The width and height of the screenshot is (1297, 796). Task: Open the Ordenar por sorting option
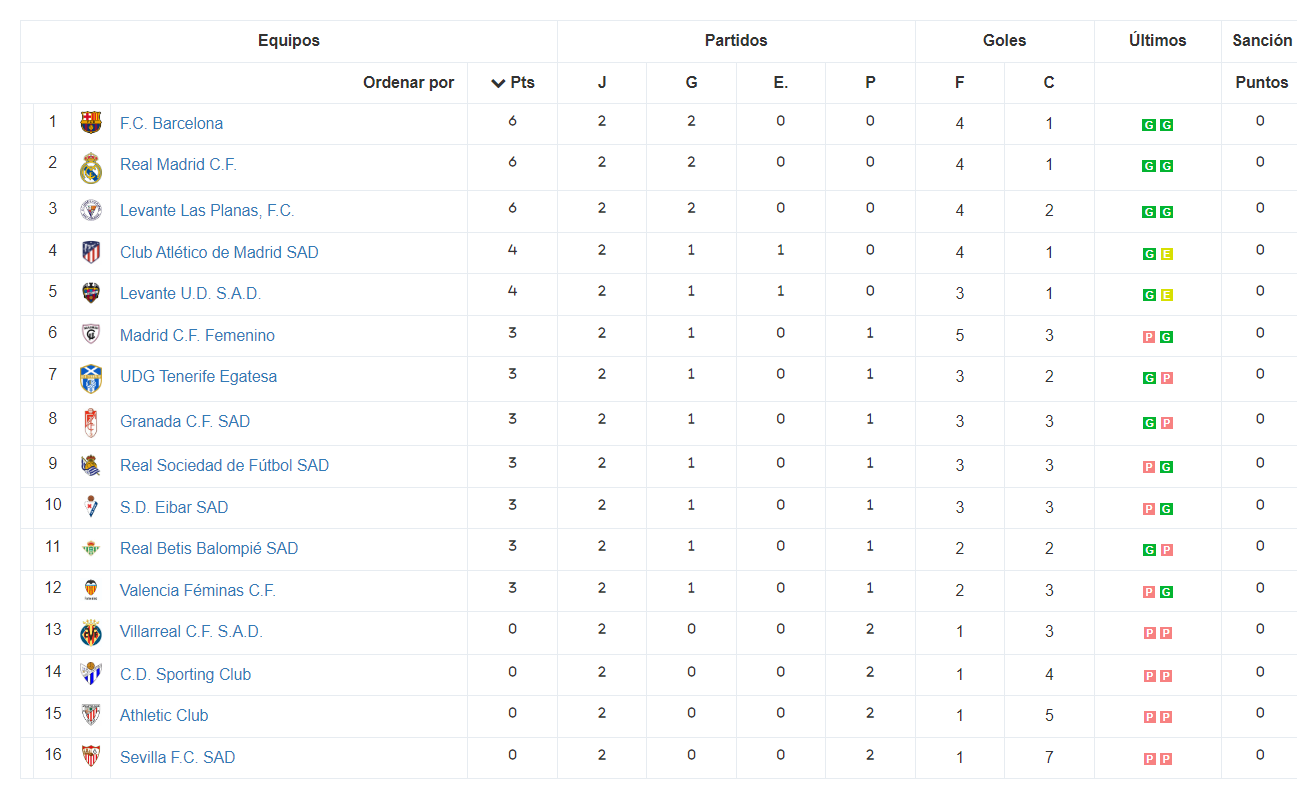[408, 83]
